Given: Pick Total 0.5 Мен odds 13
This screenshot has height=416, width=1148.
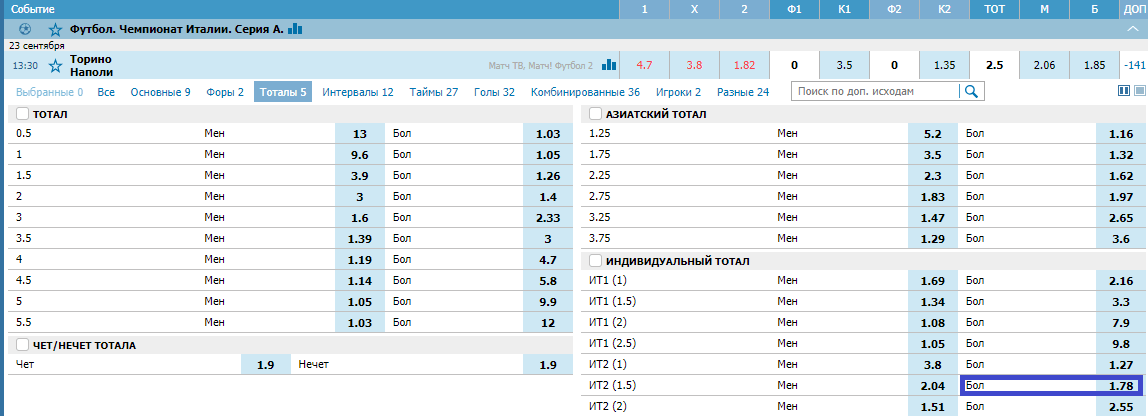Looking at the screenshot, I should tap(359, 134).
